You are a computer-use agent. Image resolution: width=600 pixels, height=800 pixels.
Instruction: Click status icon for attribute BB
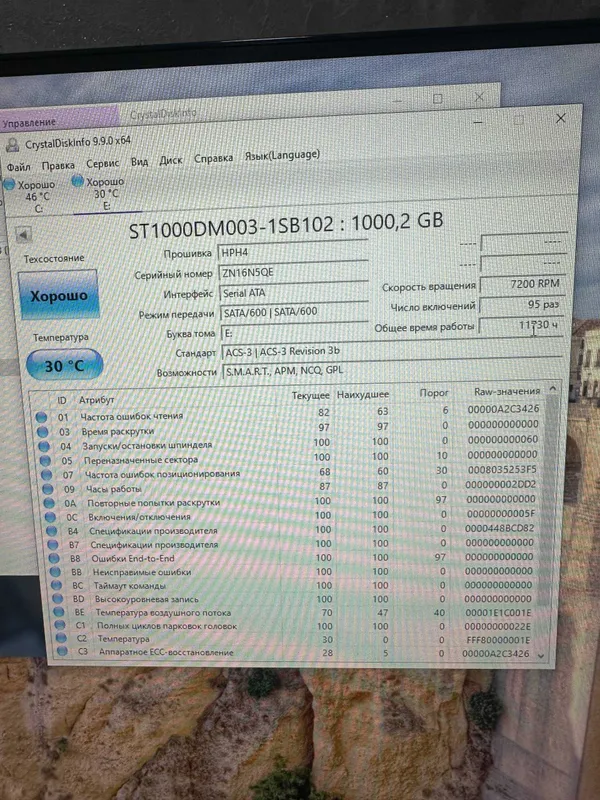click(56, 572)
